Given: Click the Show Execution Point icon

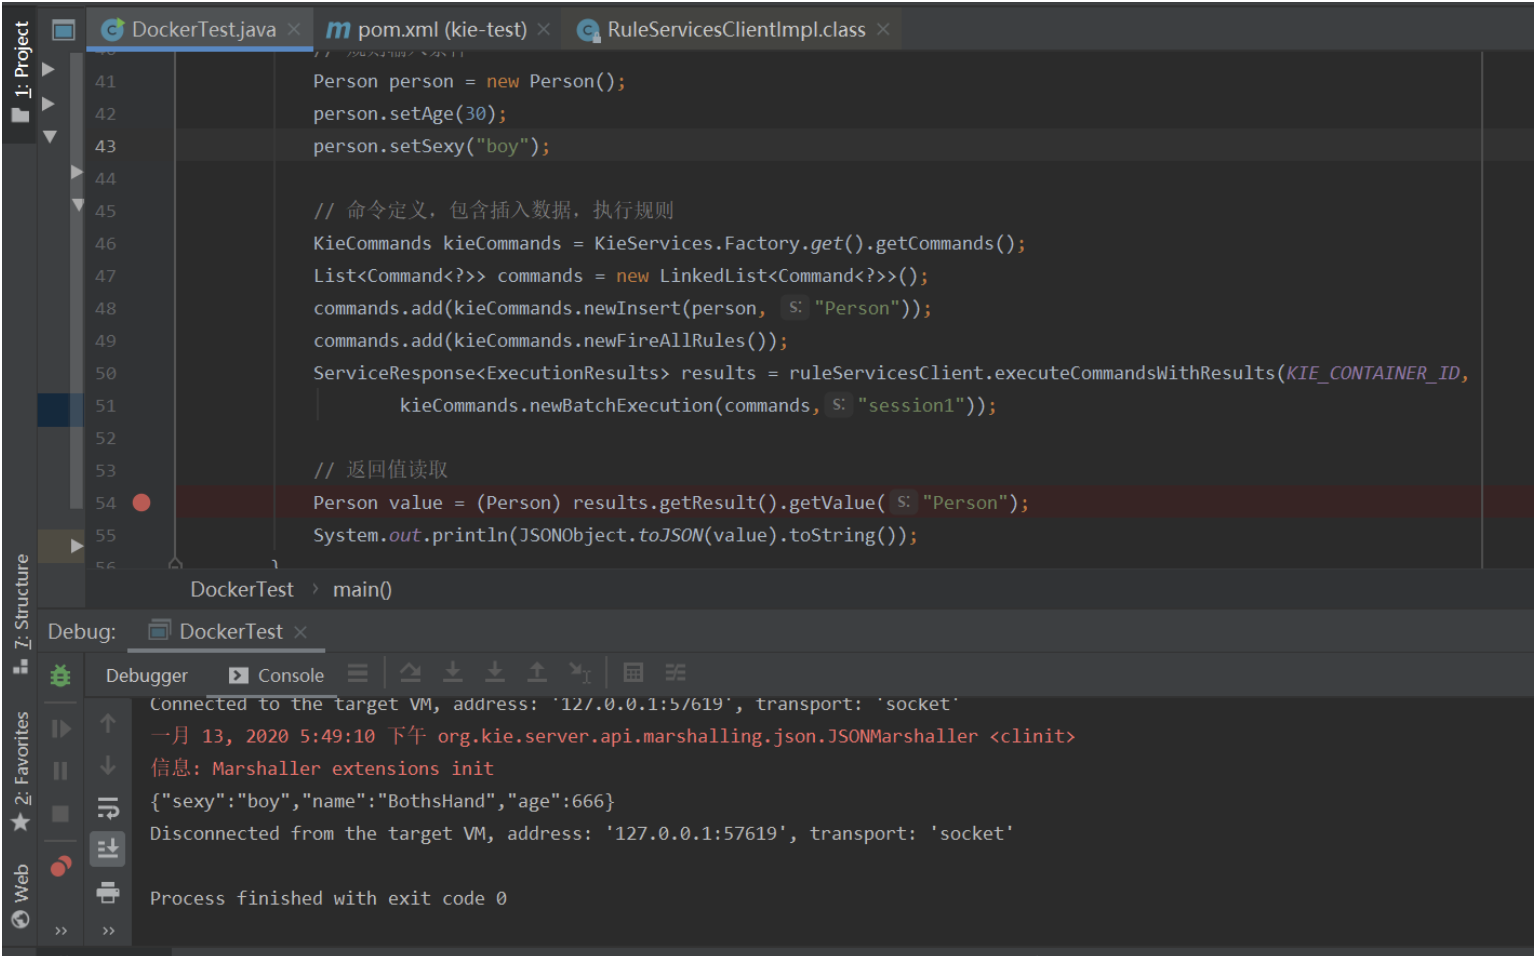Looking at the screenshot, I should [x=358, y=673].
